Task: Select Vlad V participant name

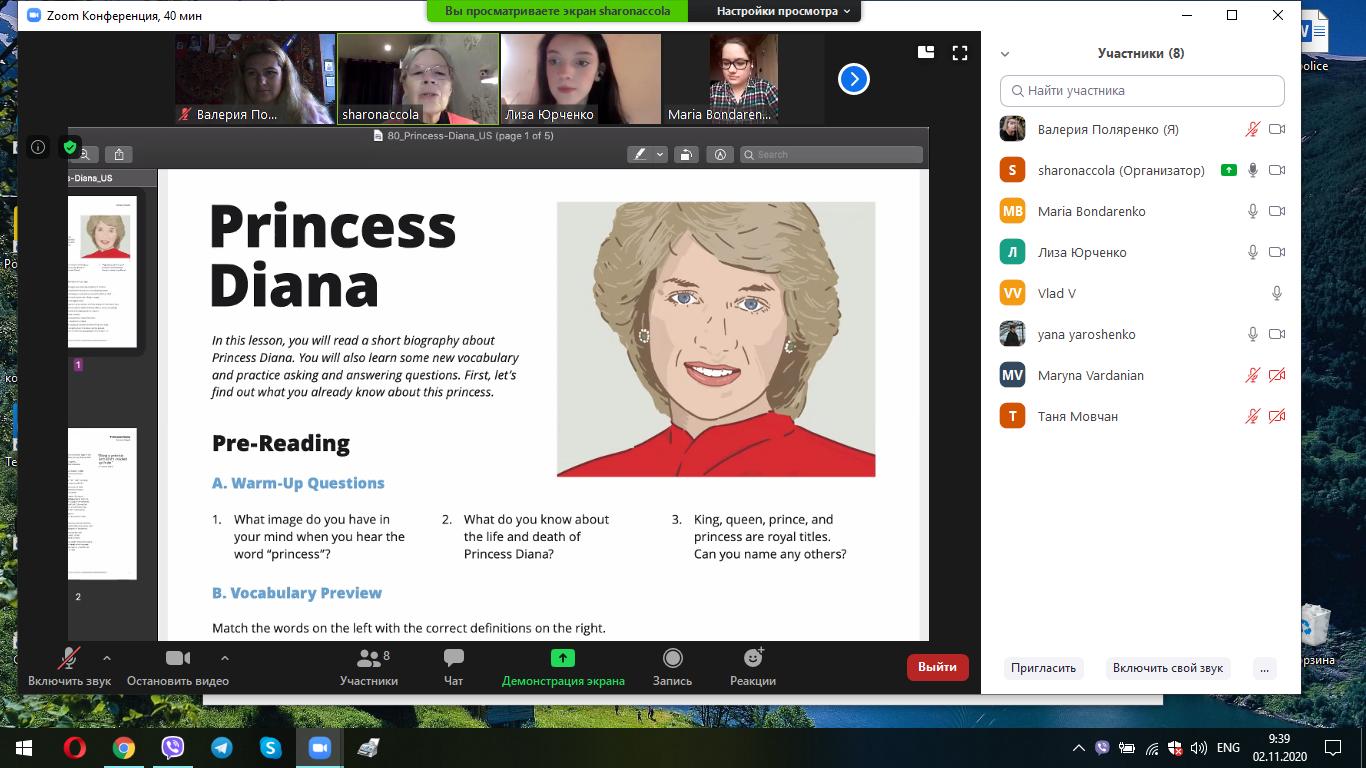Action: tap(1057, 293)
